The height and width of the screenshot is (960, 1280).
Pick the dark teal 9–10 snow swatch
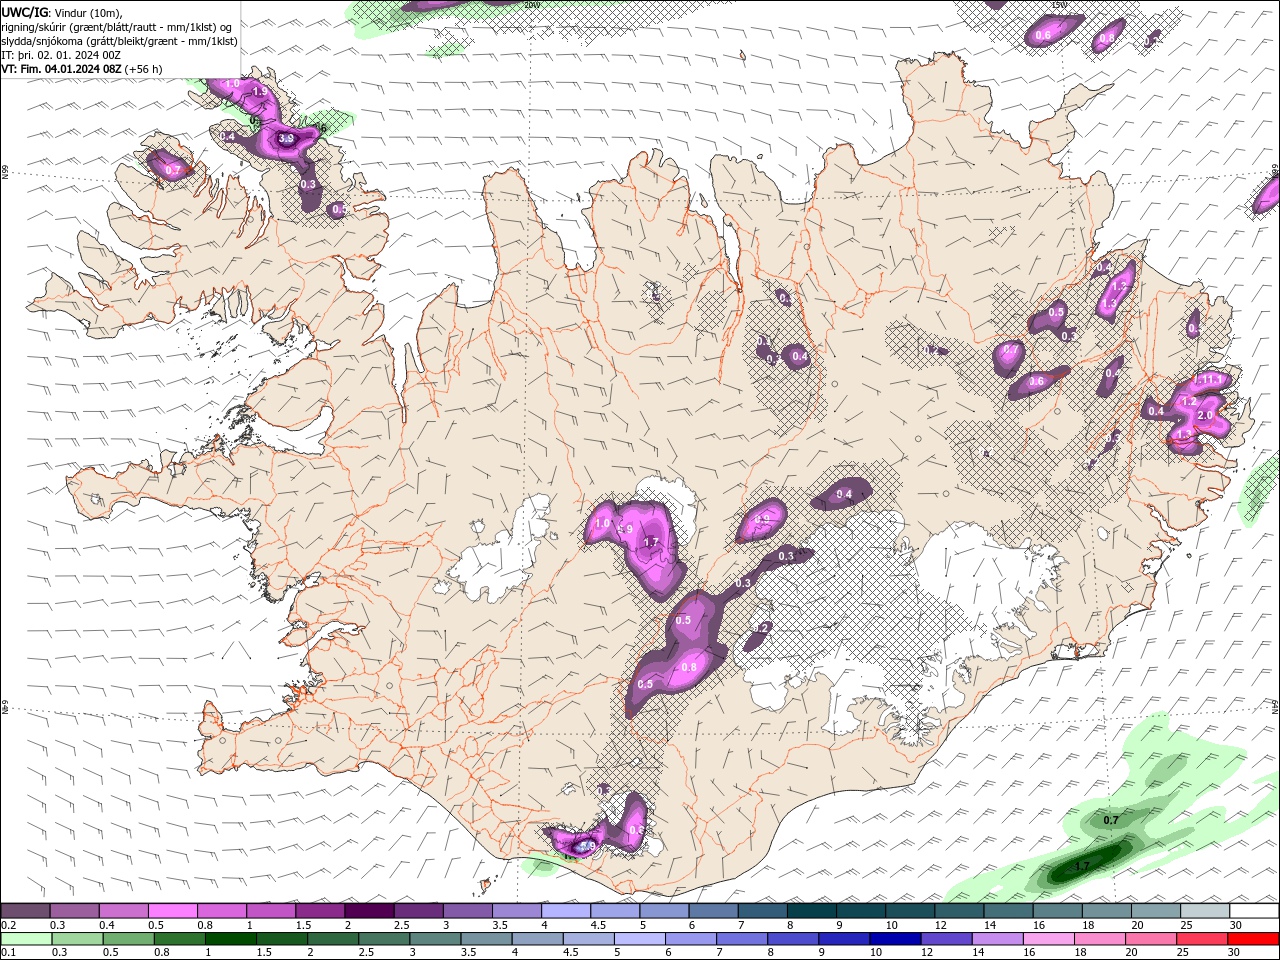(x=861, y=911)
